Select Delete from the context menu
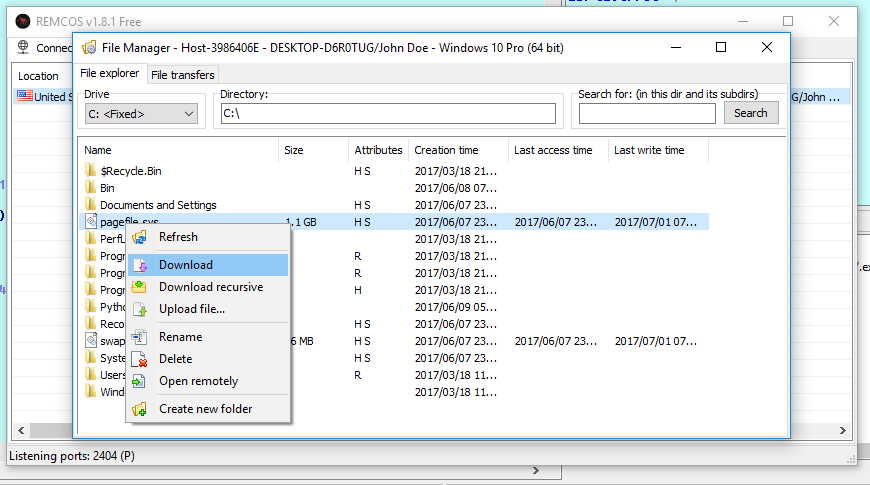The image size is (870, 485). 208,359
